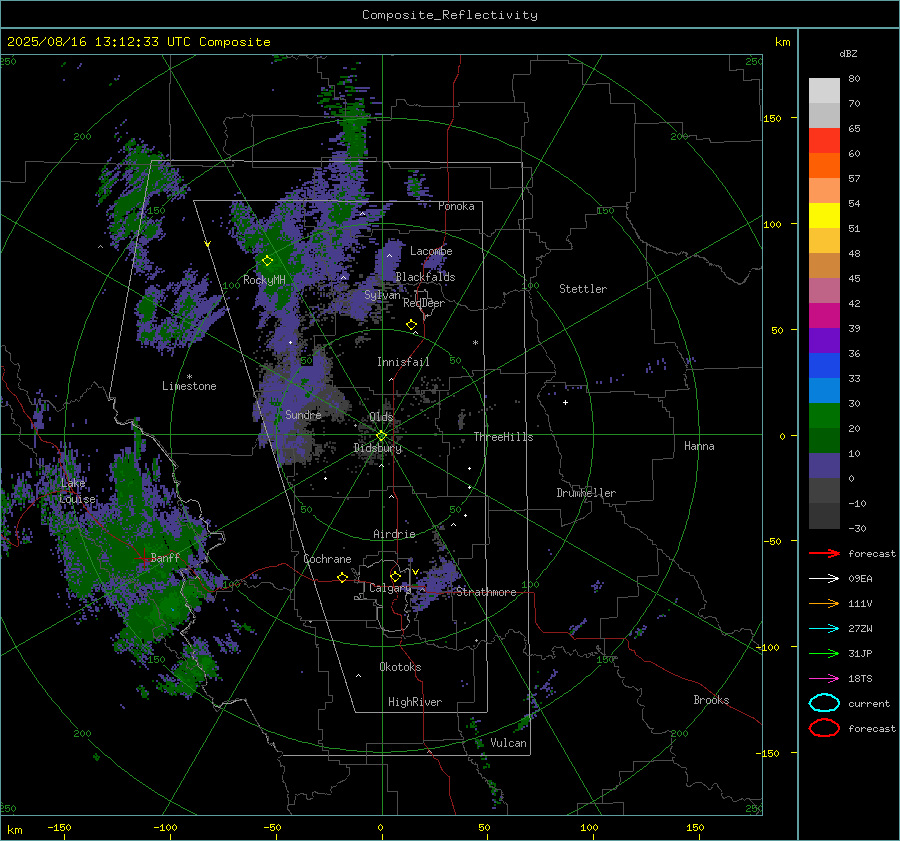The height and width of the screenshot is (841, 900).
Task: Click the red forecast arrow in legend
Action: (x=824, y=553)
